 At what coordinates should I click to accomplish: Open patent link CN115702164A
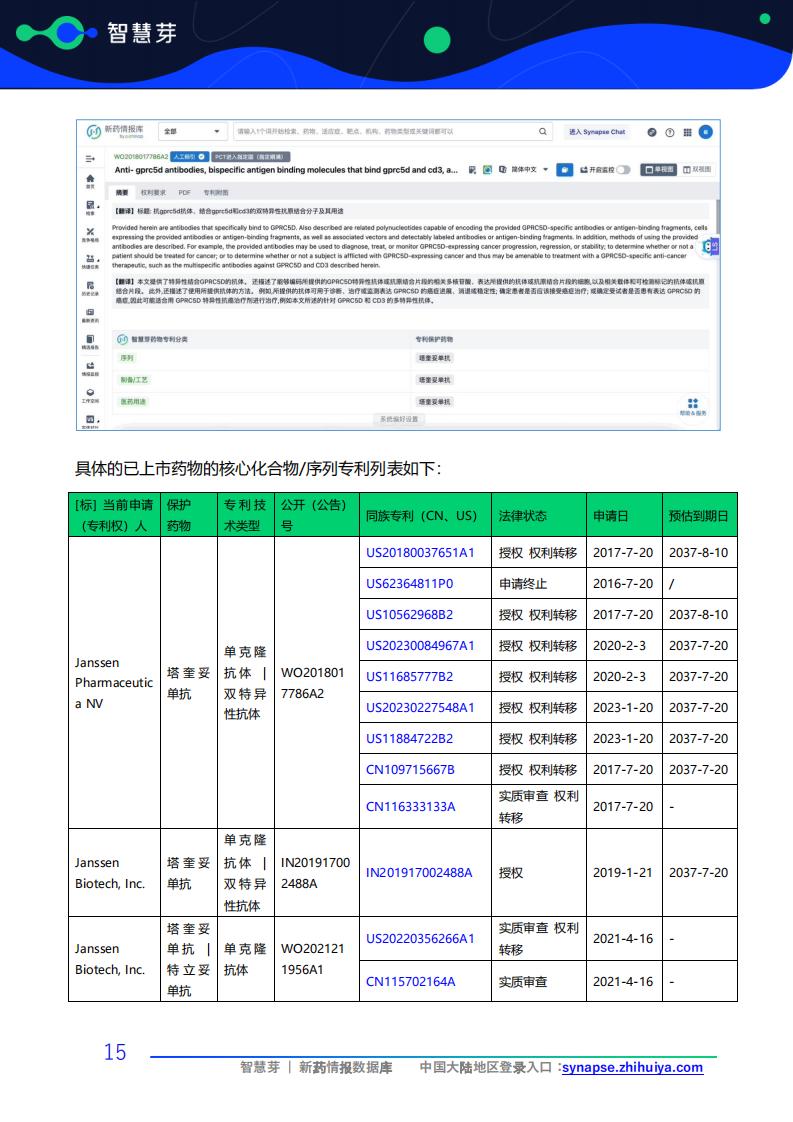411,982
